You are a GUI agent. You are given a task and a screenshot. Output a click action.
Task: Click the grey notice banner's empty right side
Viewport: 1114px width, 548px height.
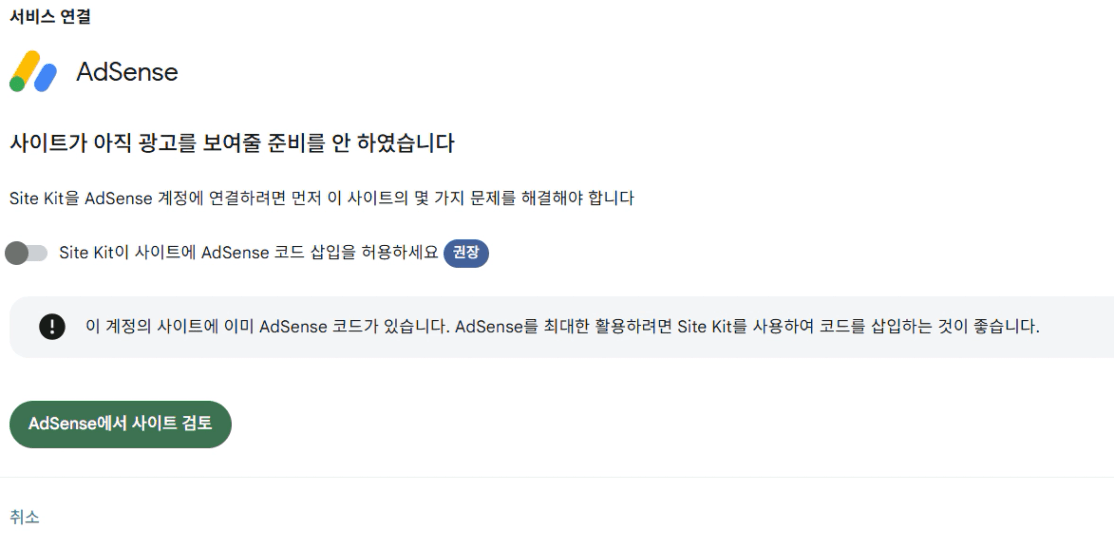1078,327
